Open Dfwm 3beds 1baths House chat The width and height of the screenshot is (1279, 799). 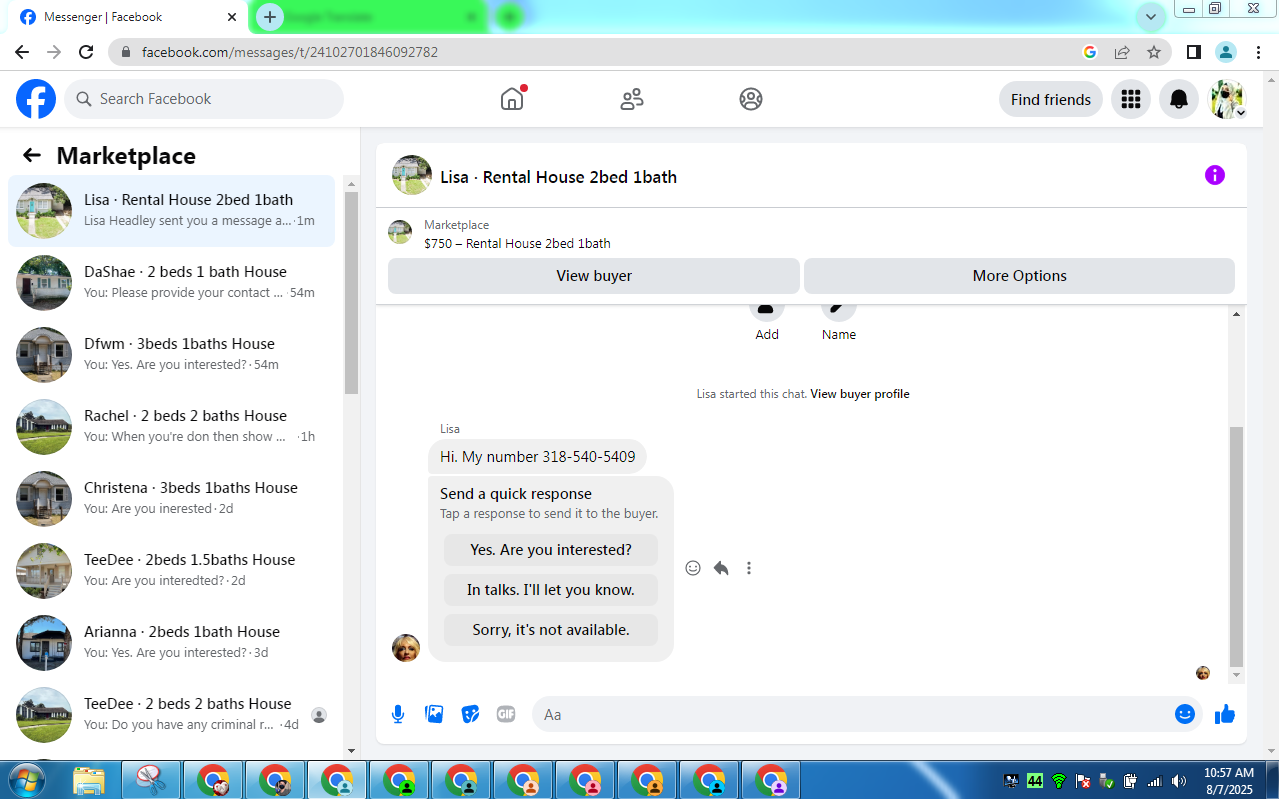click(172, 355)
